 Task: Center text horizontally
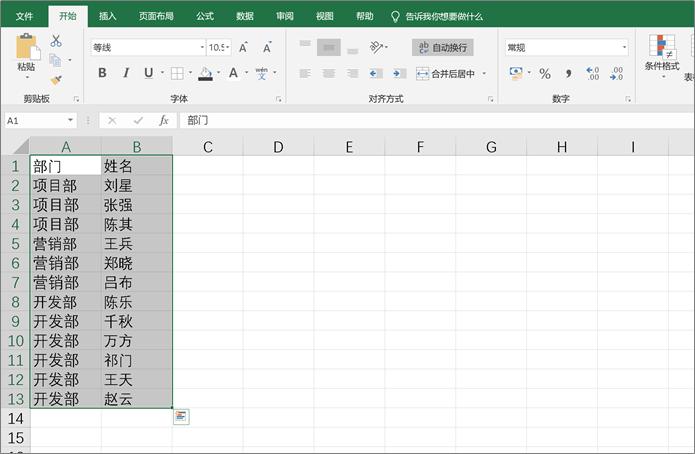329,73
